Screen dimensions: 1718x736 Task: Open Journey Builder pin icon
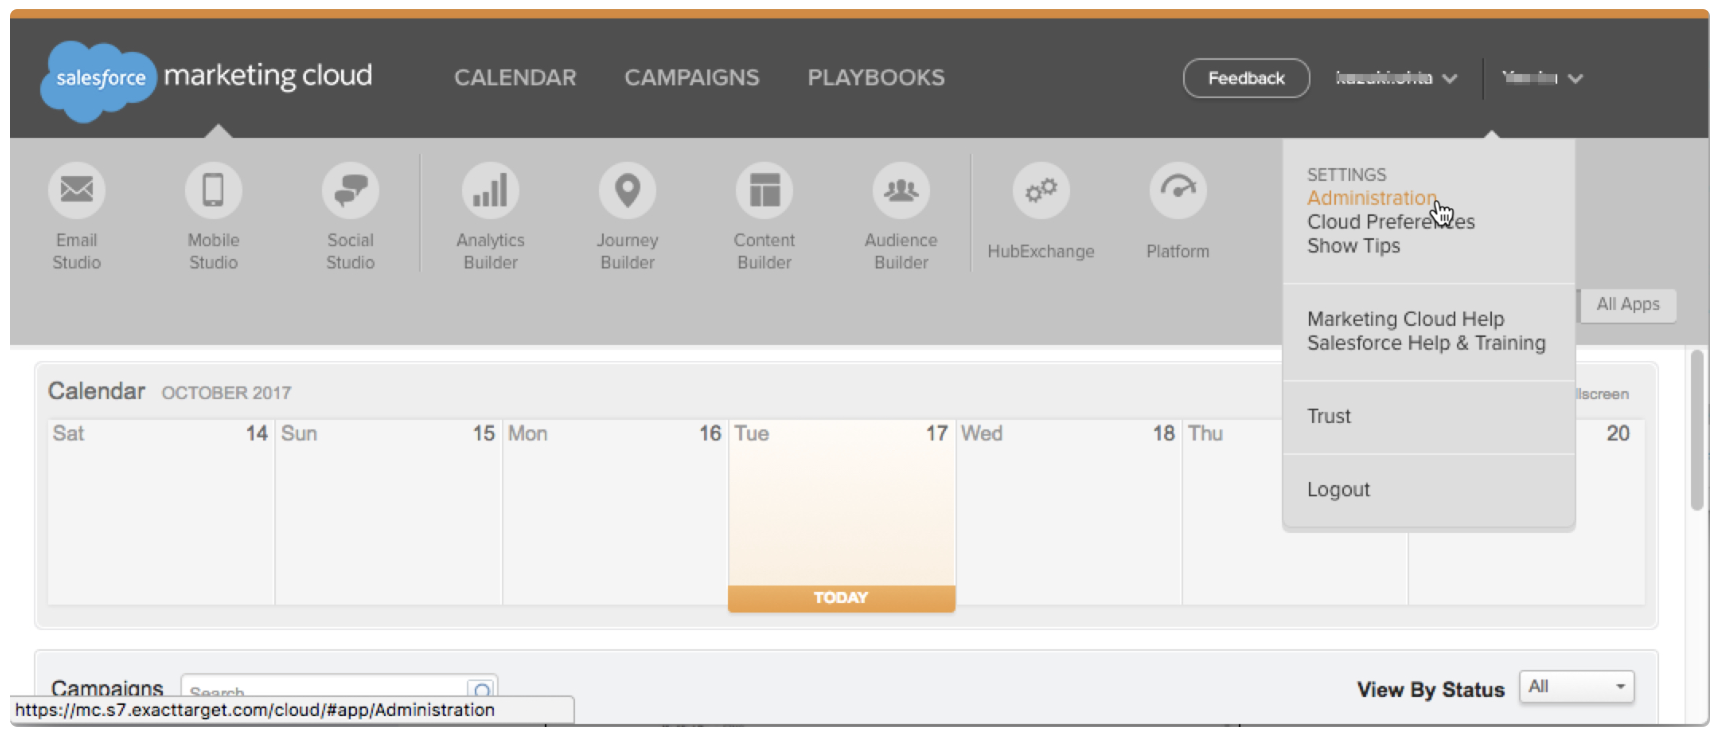click(x=627, y=190)
